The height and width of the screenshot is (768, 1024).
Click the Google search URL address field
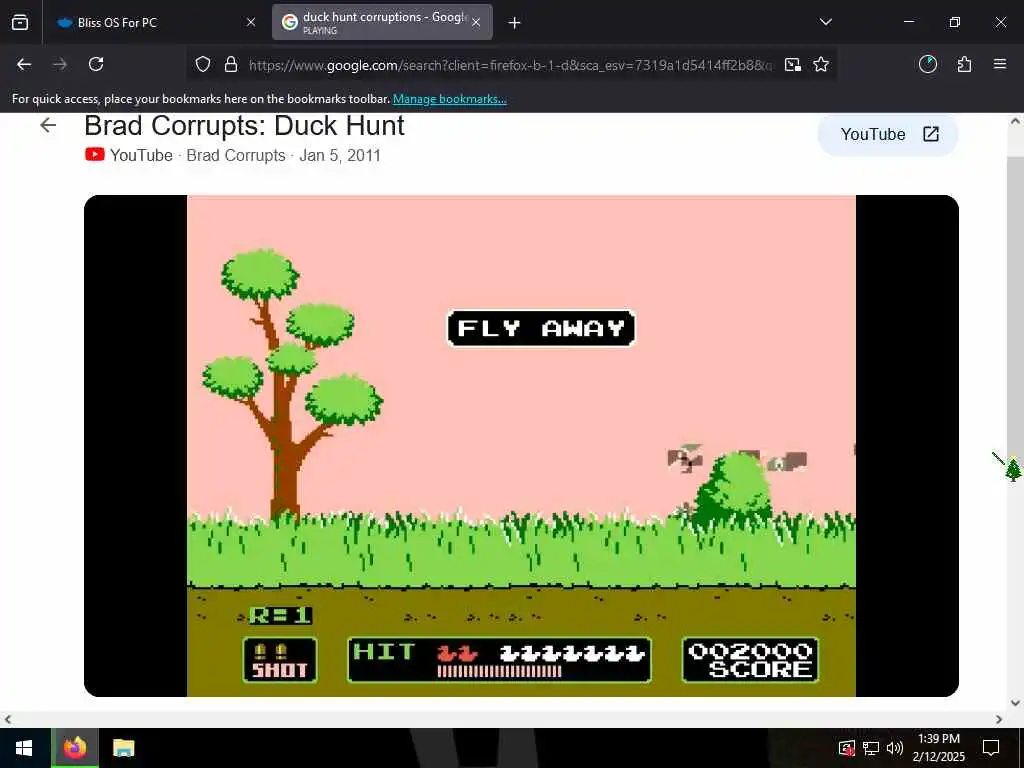tap(510, 65)
